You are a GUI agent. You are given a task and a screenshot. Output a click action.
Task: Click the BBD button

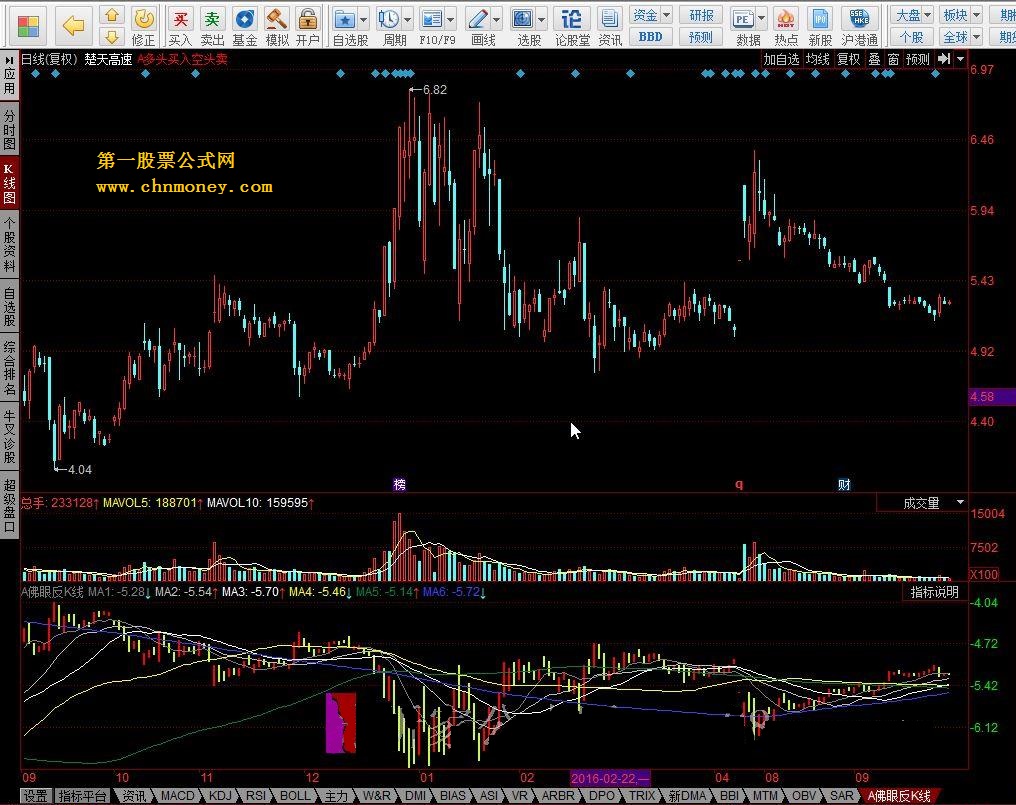651,37
